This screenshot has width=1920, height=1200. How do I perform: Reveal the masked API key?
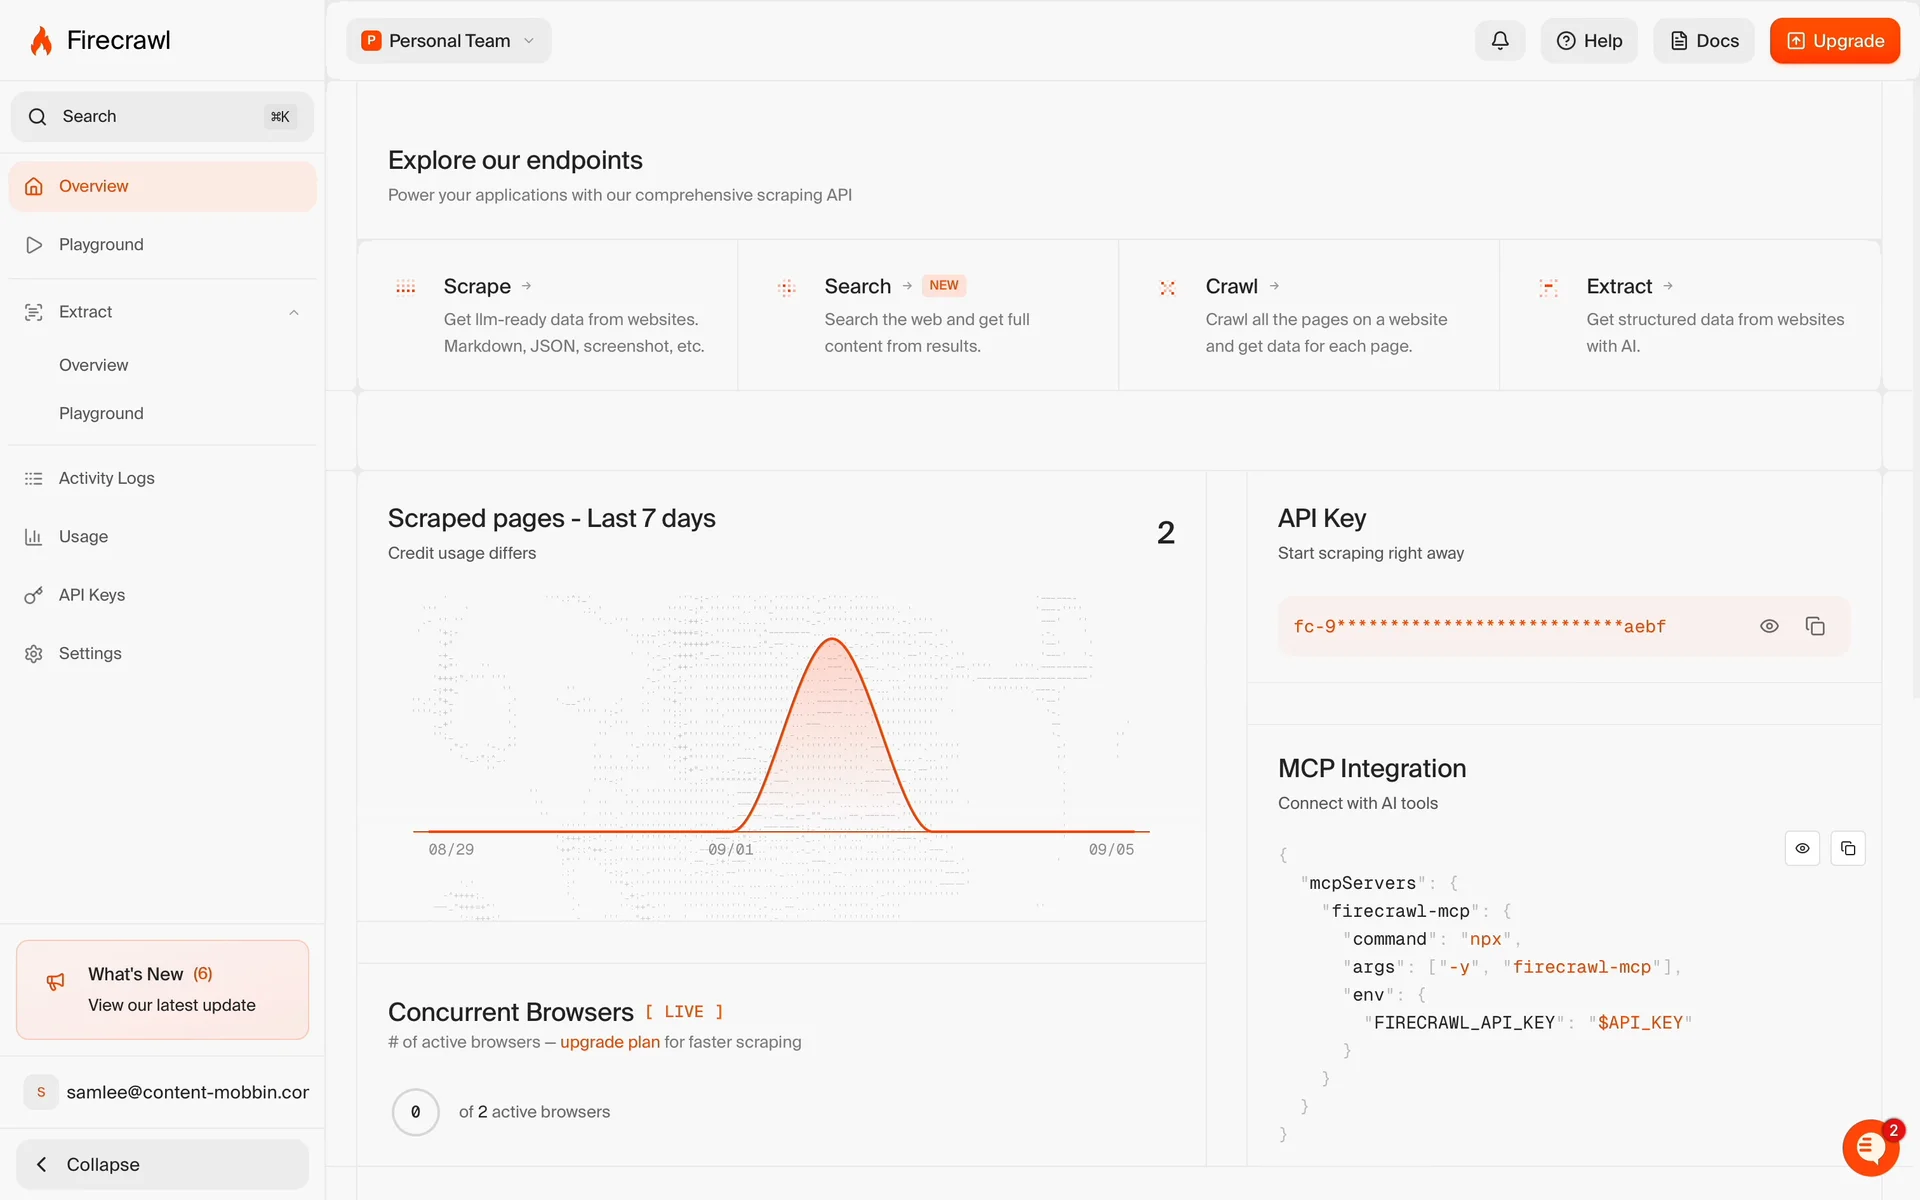(x=1769, y=626)
